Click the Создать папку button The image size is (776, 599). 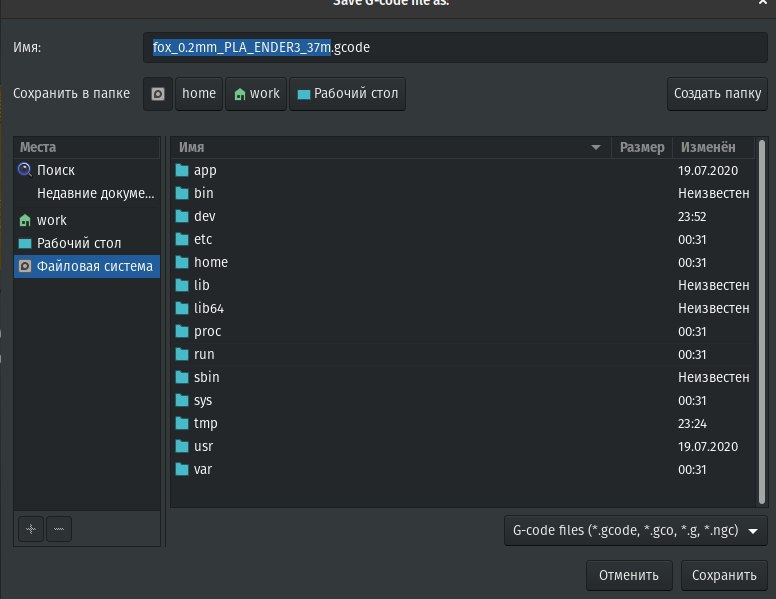(x=717, y=94)
